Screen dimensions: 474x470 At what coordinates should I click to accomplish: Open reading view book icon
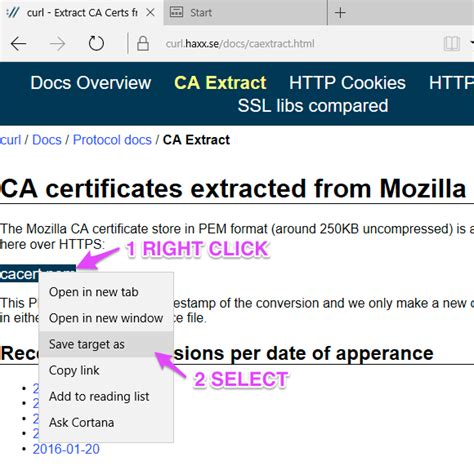tap(452, 44)
